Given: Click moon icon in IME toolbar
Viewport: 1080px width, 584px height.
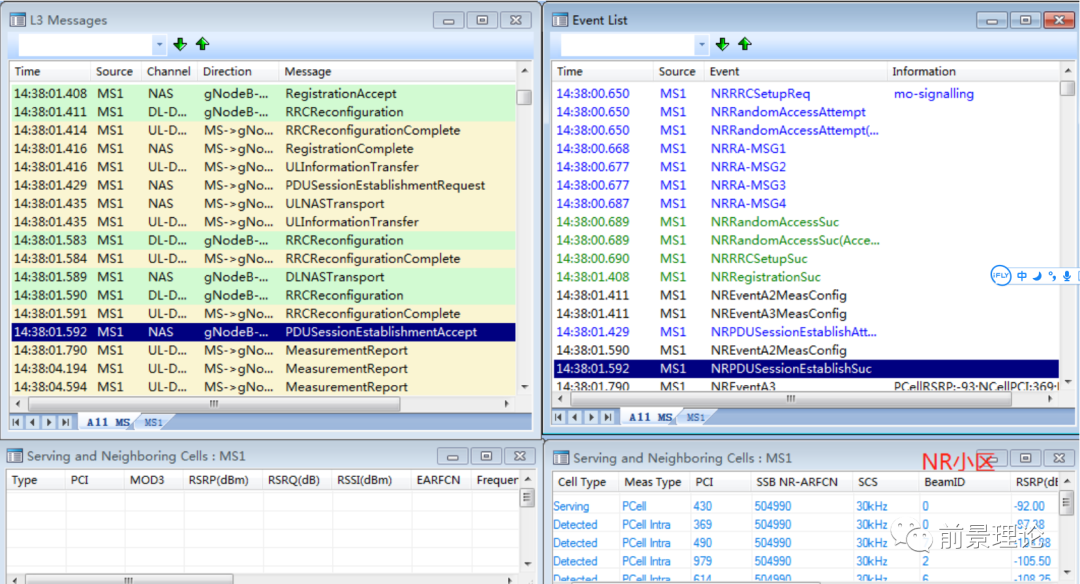Looking at the screenshot, I should pyautogui.click(x=1037, y=275).
